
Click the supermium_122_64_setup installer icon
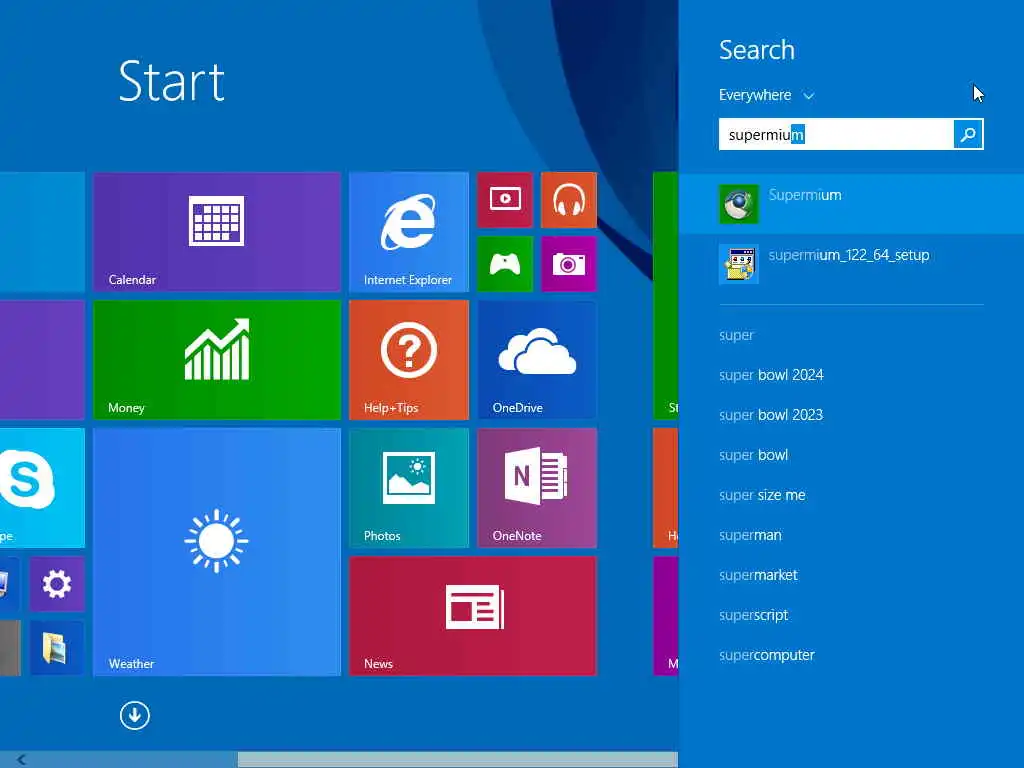click(739, 264)
